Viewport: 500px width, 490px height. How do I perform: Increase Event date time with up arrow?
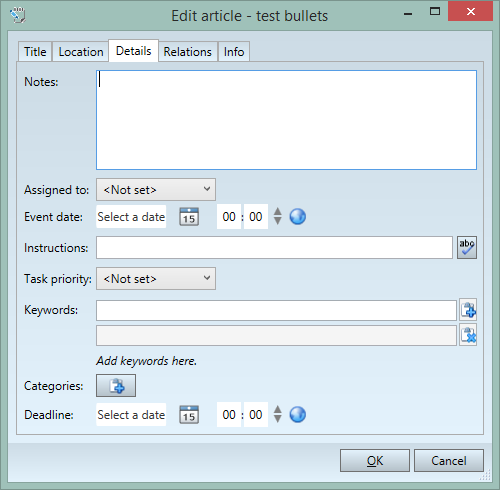tap(277, 212)
